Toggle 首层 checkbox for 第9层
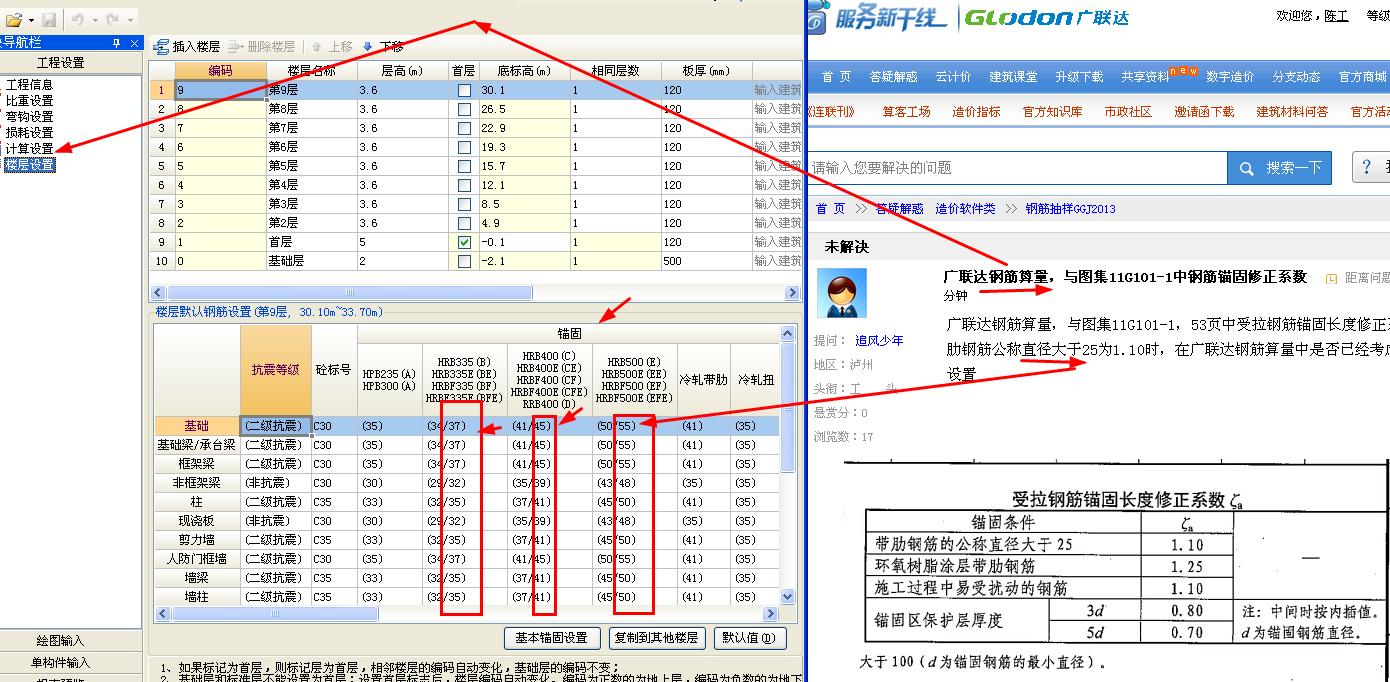 tap(464, 90)
